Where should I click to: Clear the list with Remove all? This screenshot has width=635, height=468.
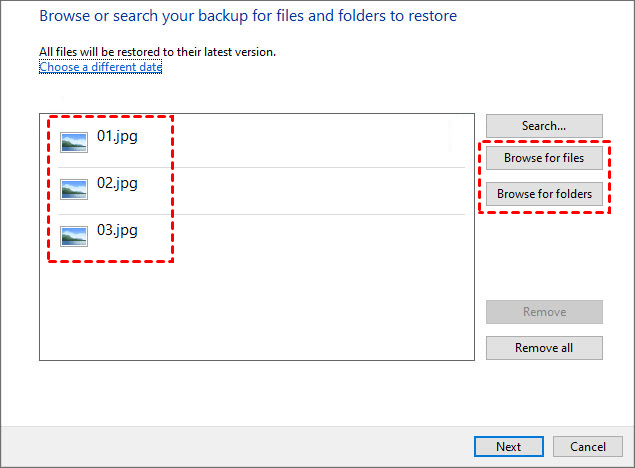(544, 348)
